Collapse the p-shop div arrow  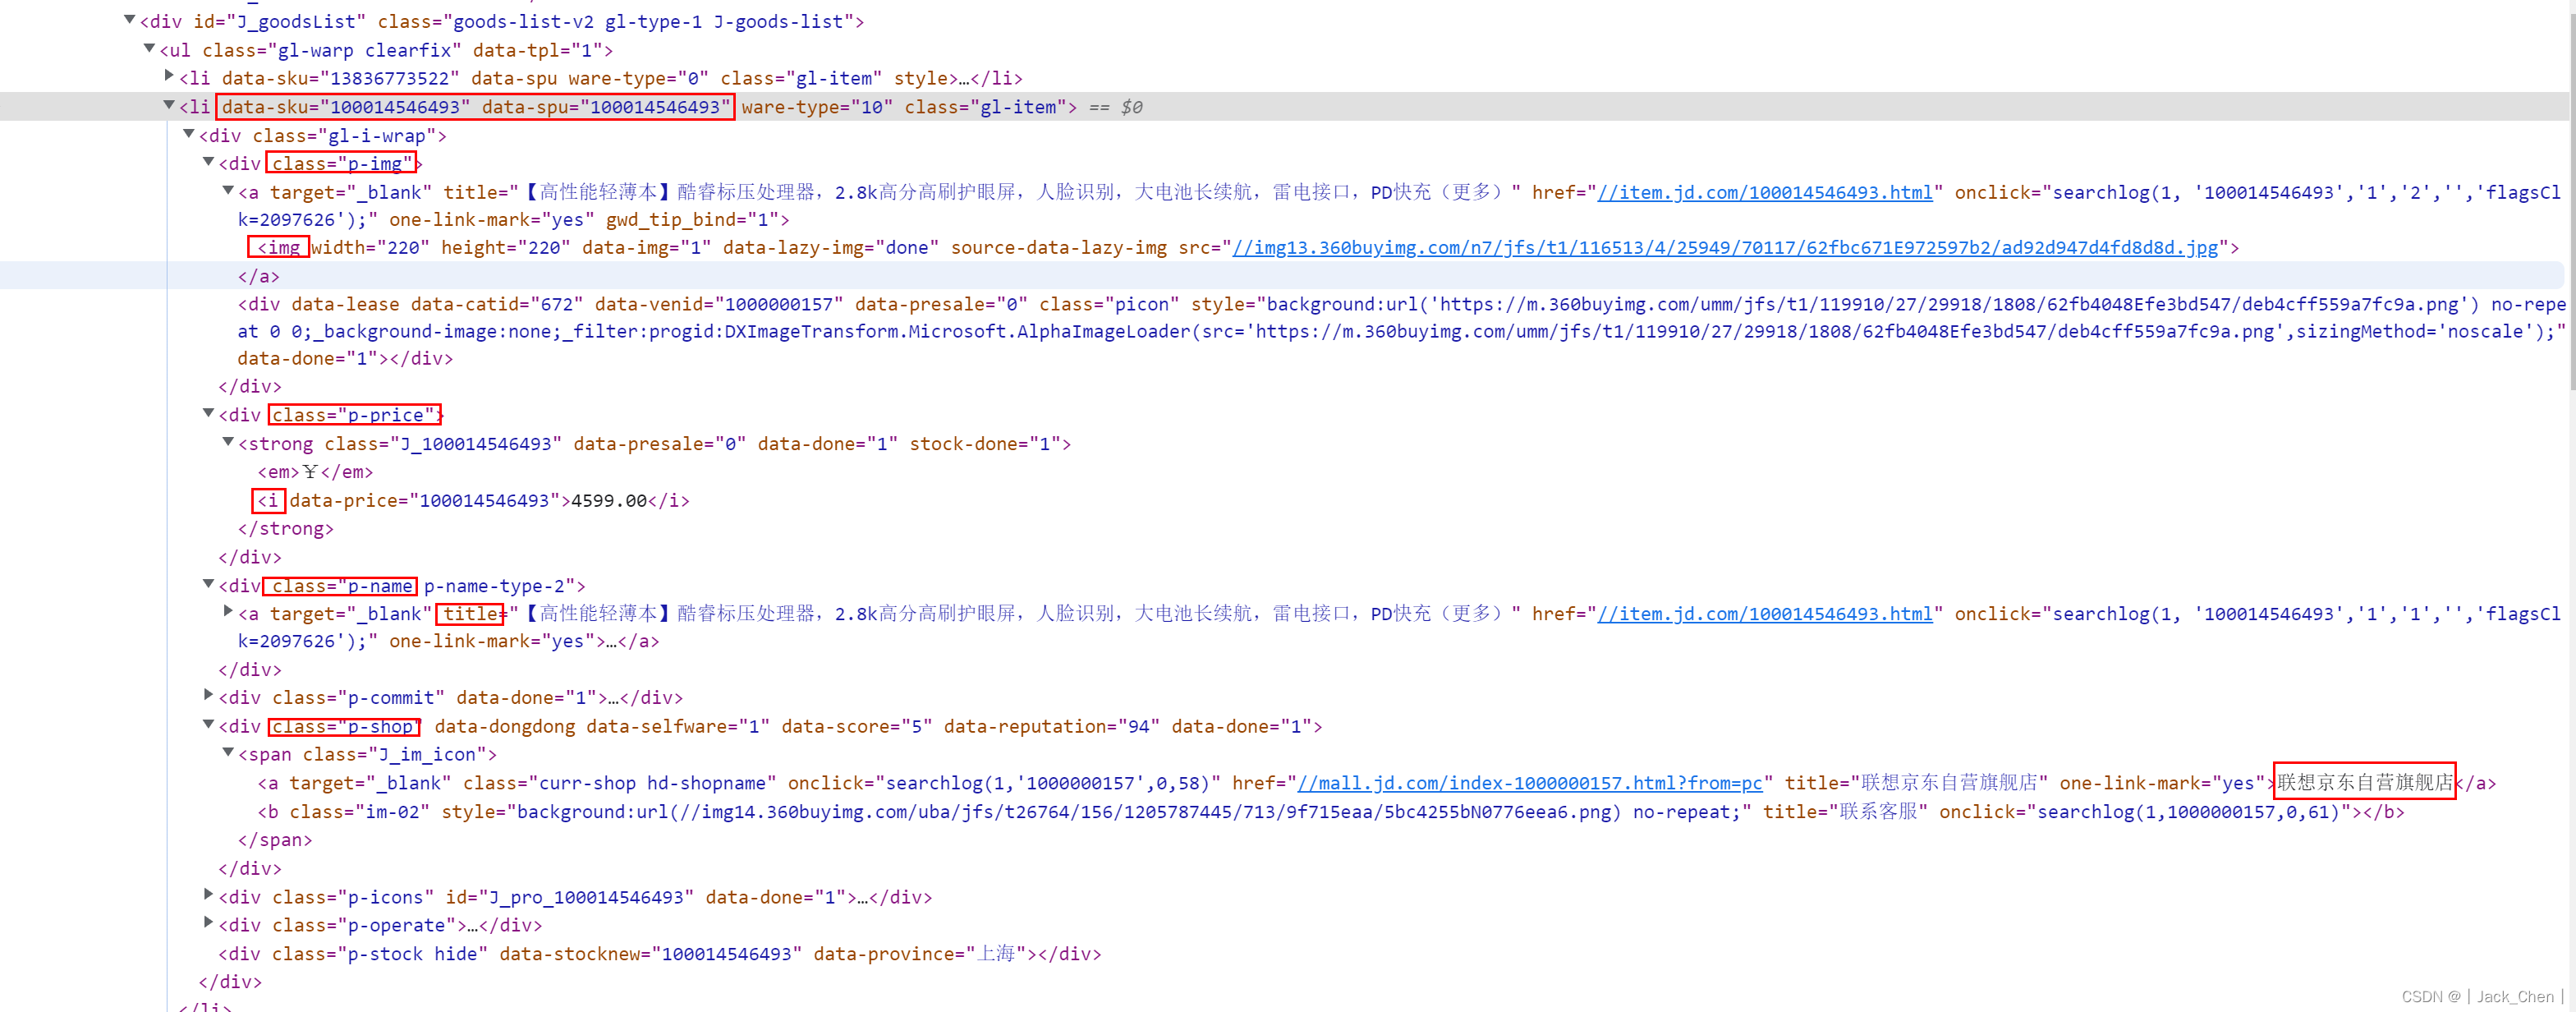[208, 724]
